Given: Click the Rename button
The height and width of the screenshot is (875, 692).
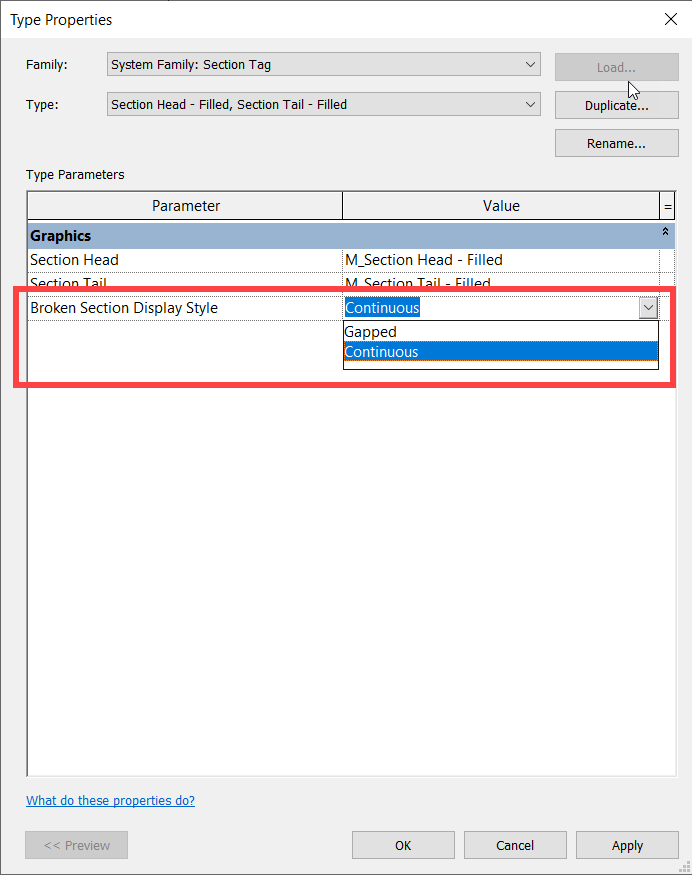Looking at the screenshot, I should [617, 143].
